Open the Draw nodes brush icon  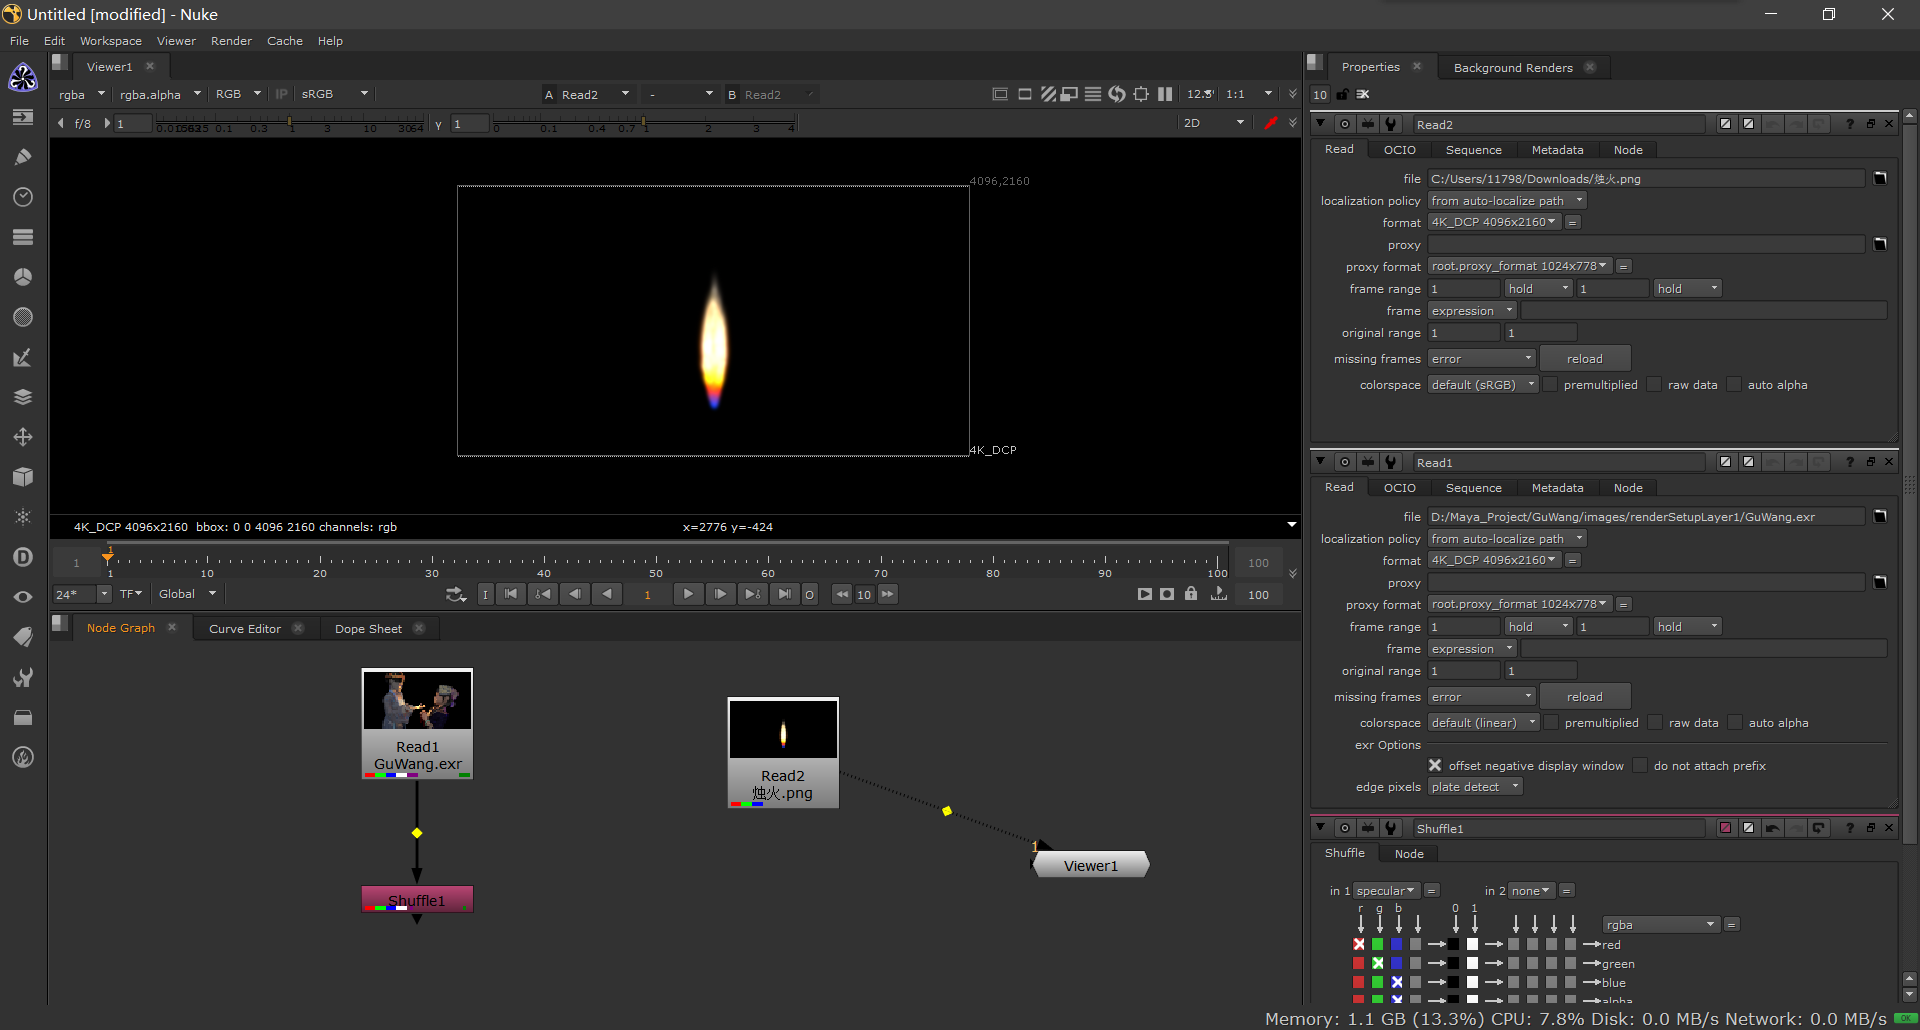22,157
